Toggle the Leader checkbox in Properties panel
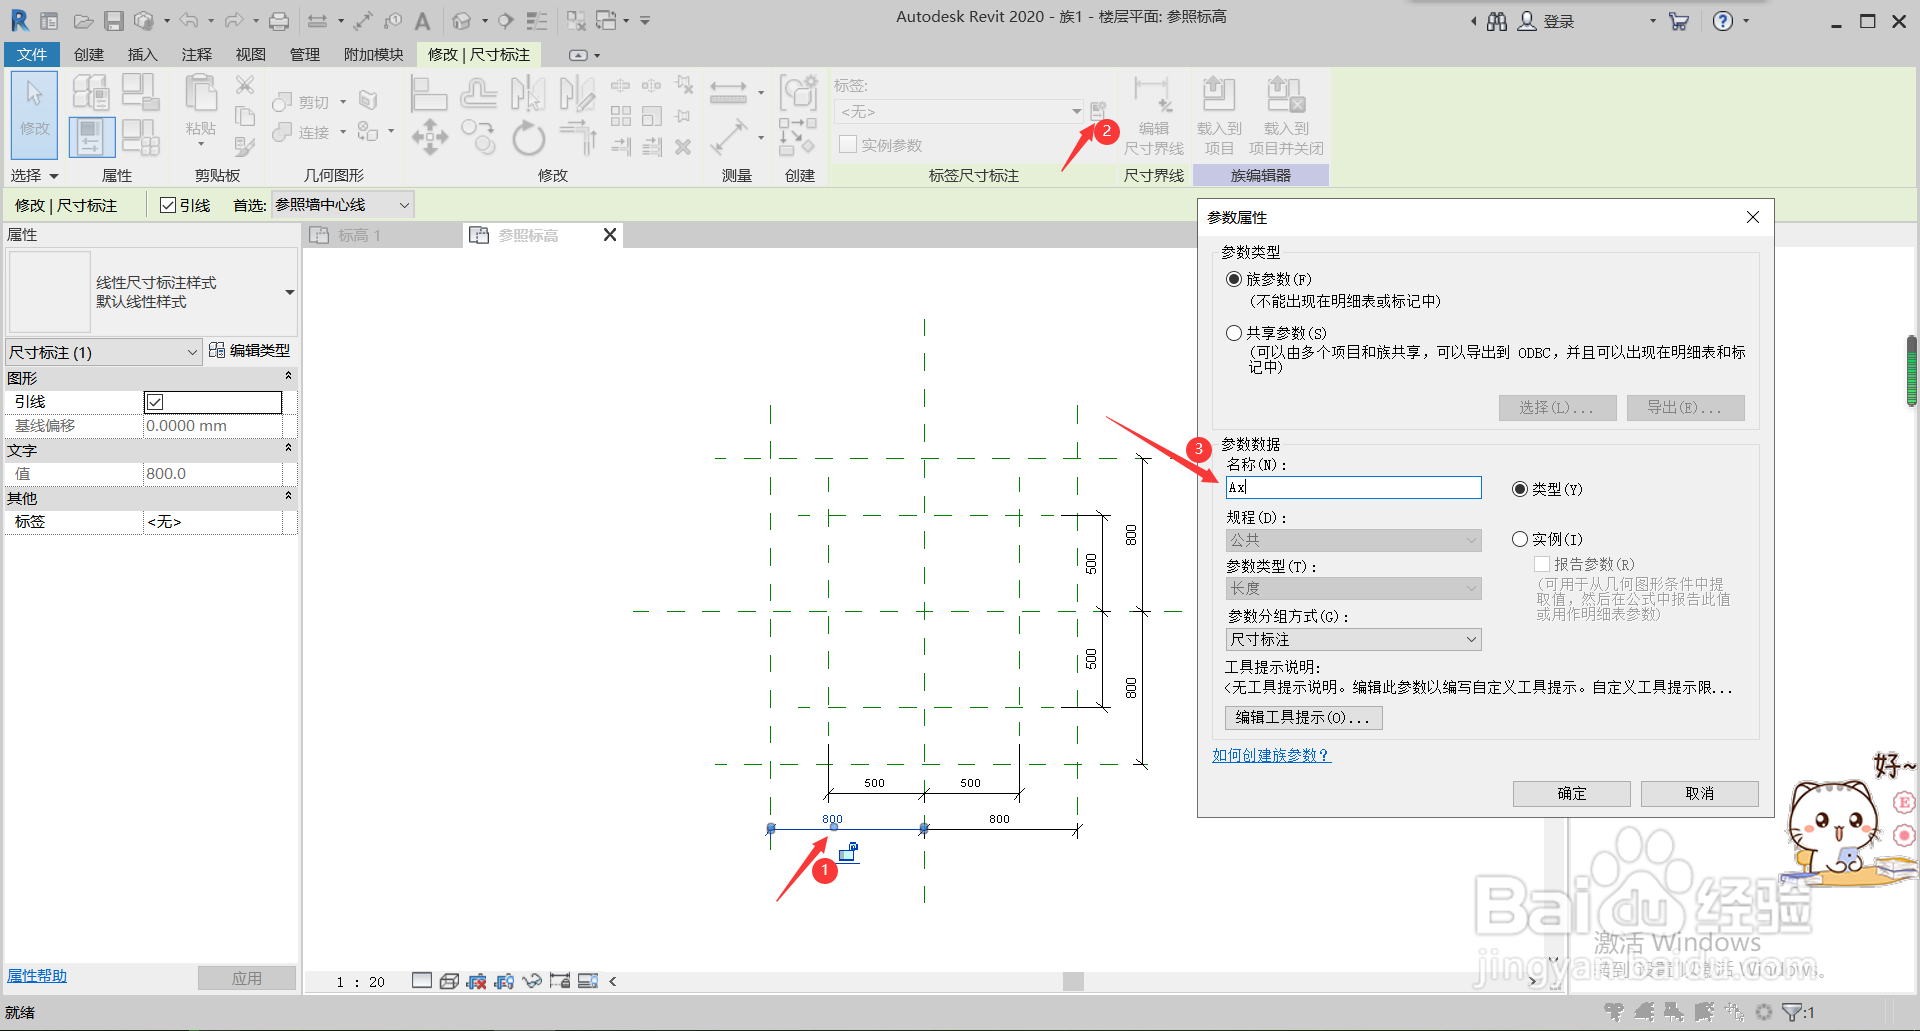The height and width of the screenshot is (1031, 1920). 155,402
